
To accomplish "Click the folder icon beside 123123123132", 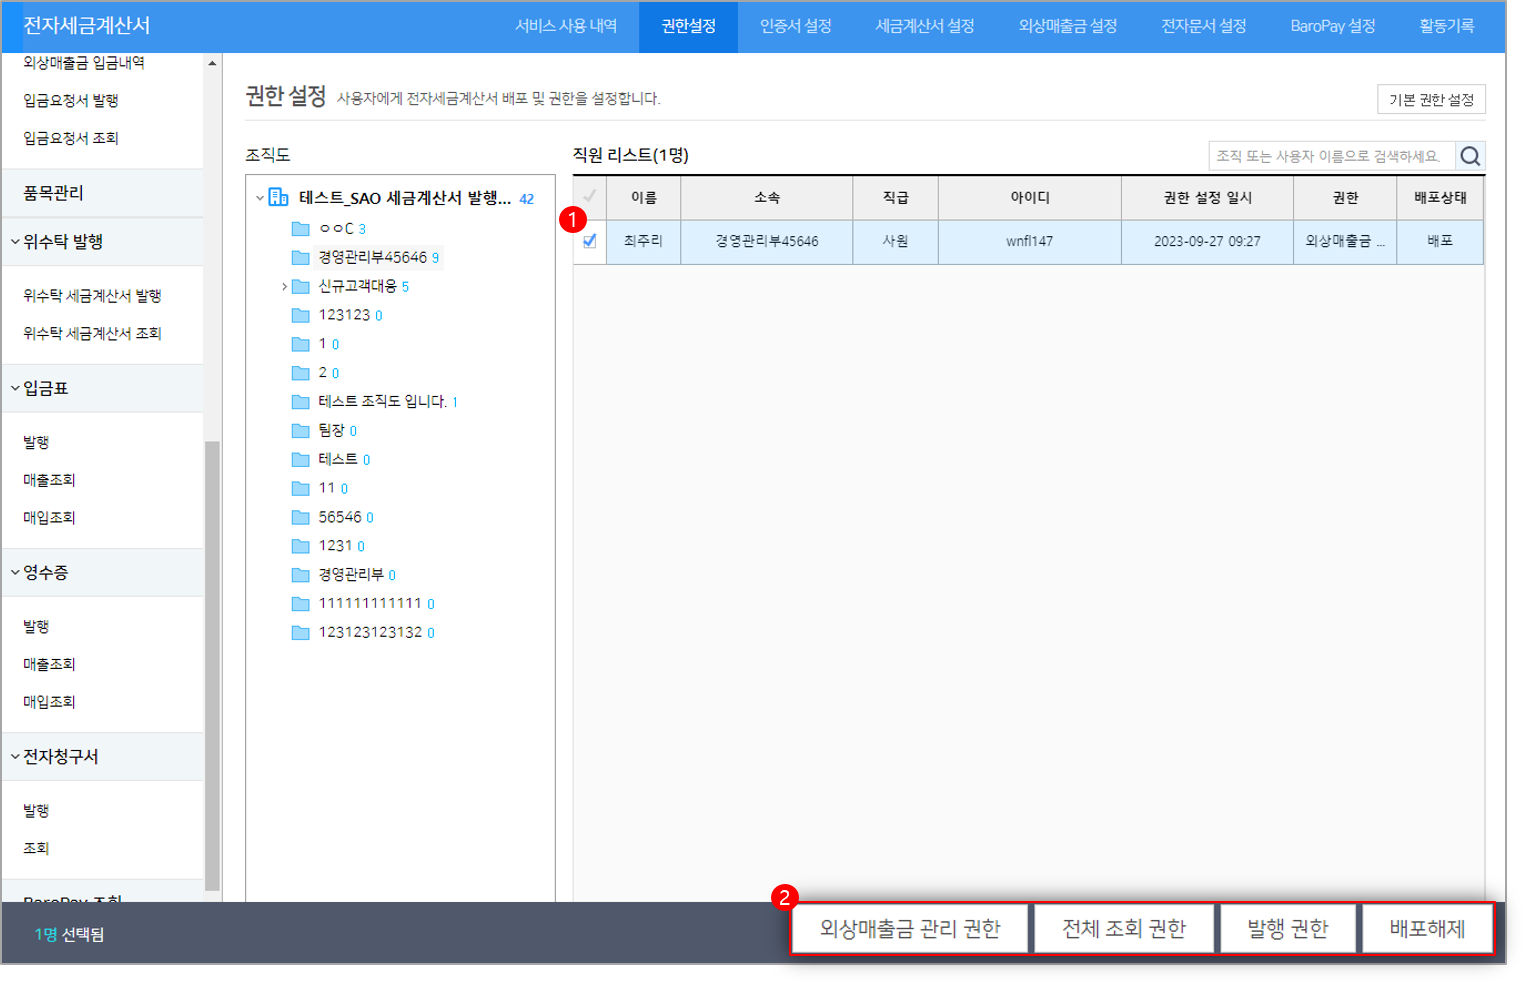I will [300, 633].
